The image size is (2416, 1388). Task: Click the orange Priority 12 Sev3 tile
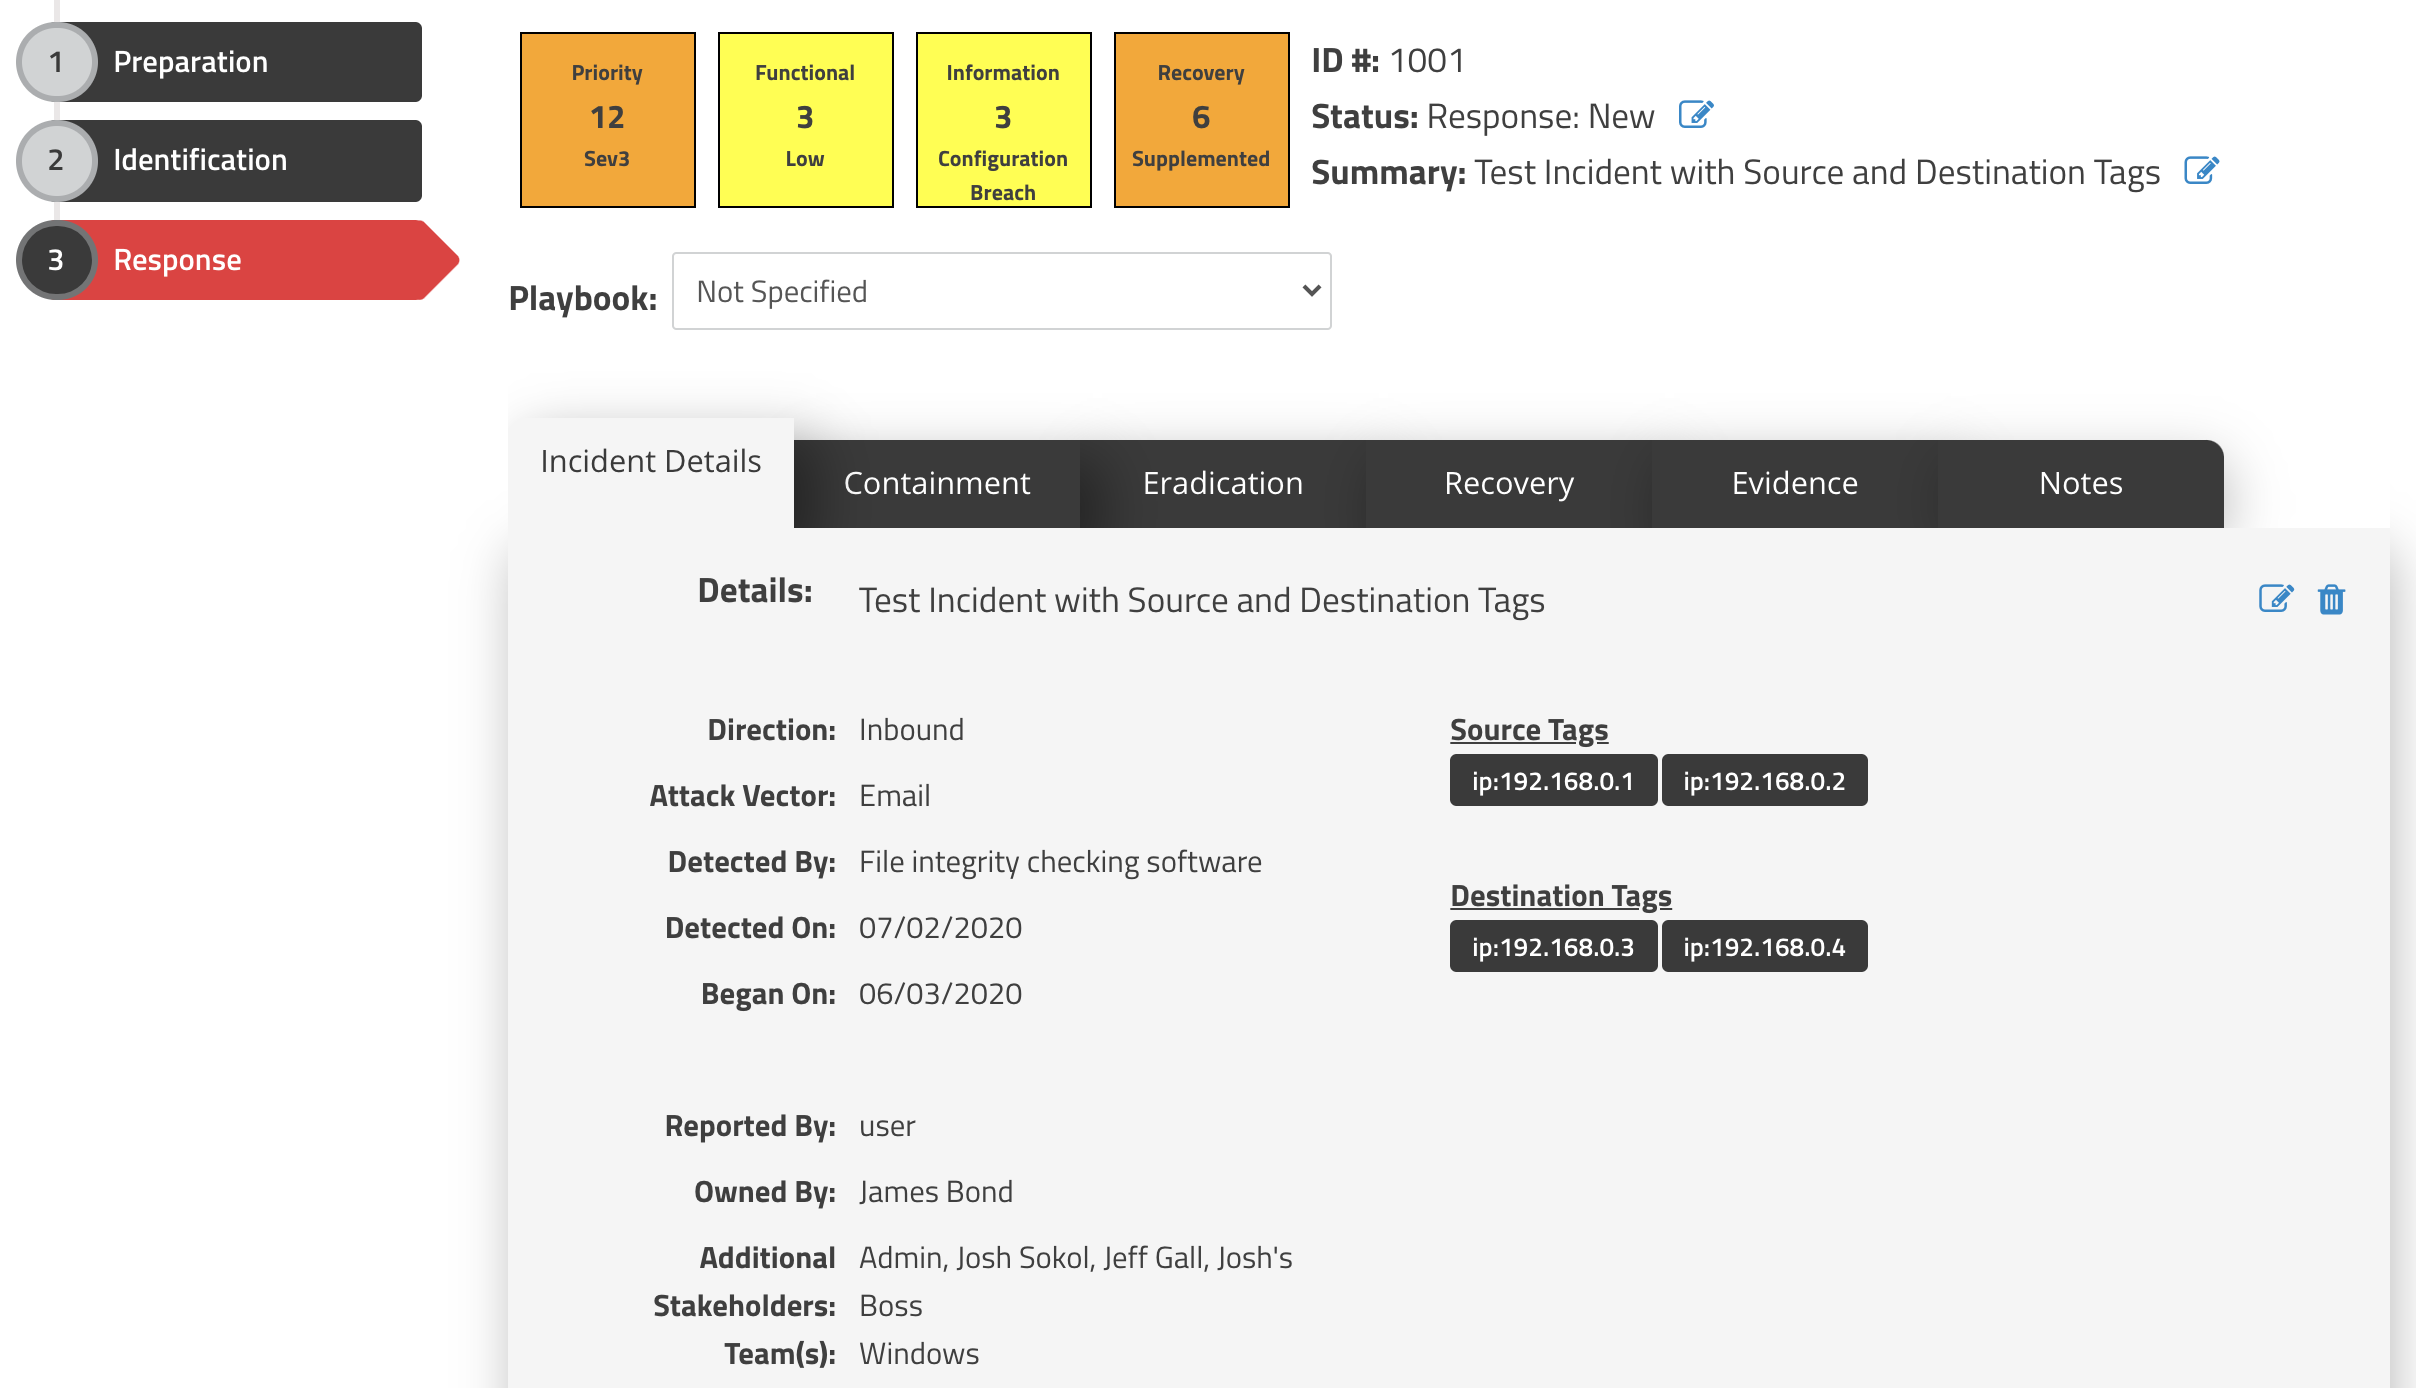point(607,119)
